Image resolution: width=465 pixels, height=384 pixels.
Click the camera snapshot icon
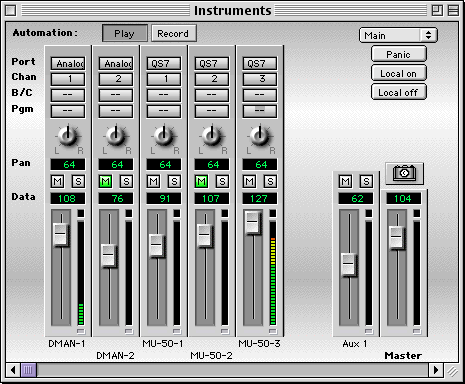pyautogui.click(x=404, y=173)
